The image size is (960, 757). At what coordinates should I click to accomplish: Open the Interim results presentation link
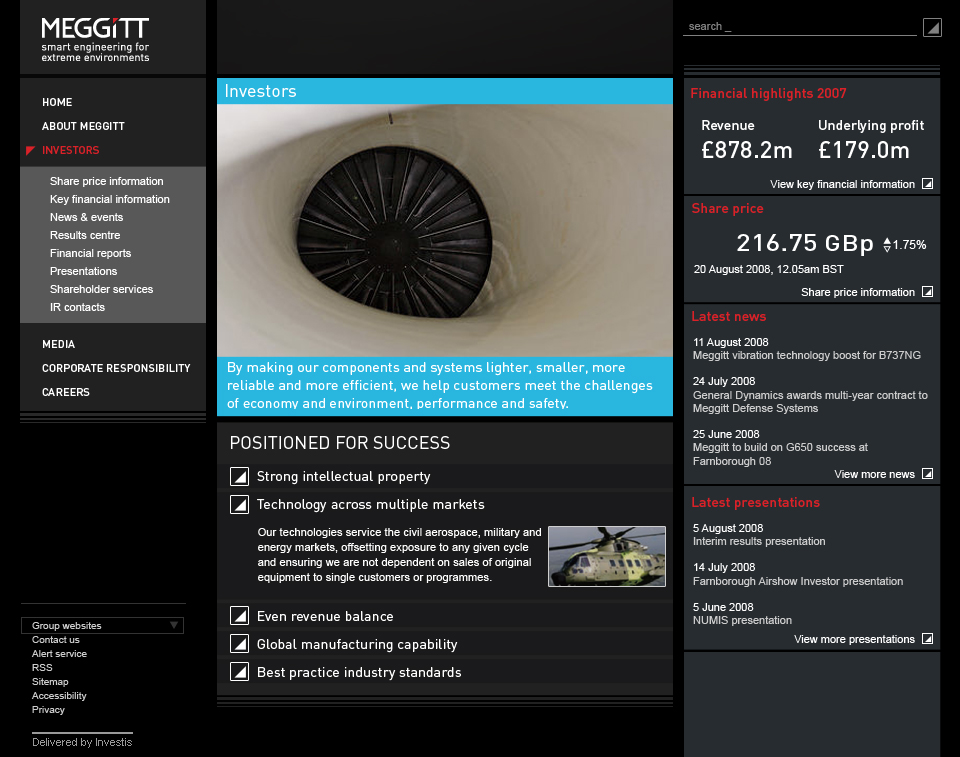point(759,541)
